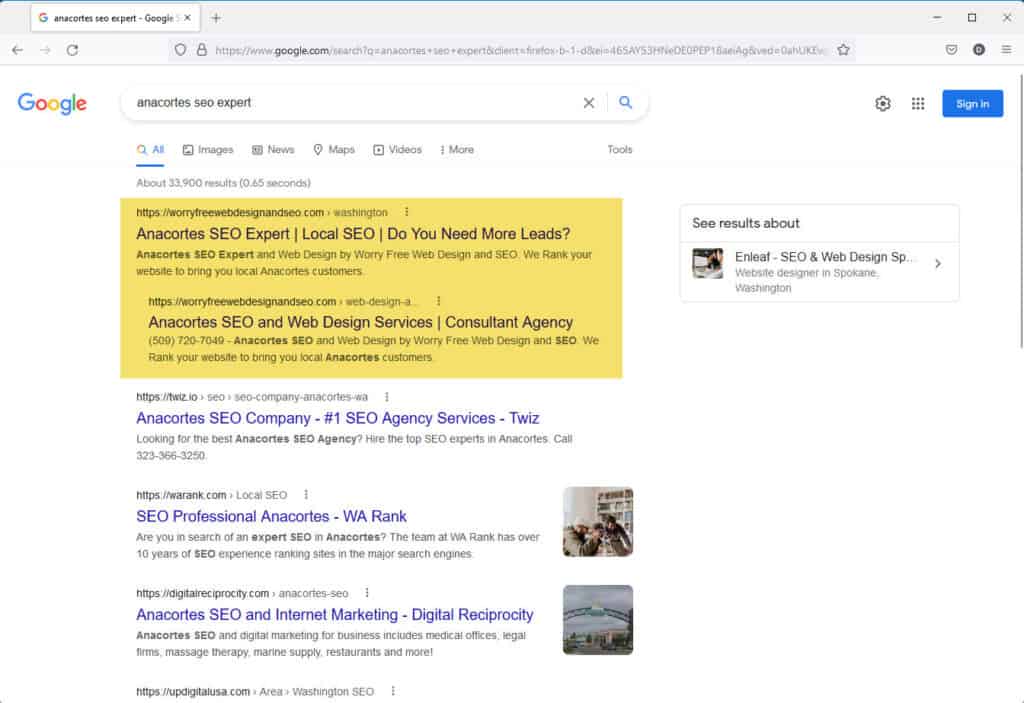1024x703 pixels.
Task: Click the browser forward arrow
Action: pyautogui.click(x=45, y=50)
